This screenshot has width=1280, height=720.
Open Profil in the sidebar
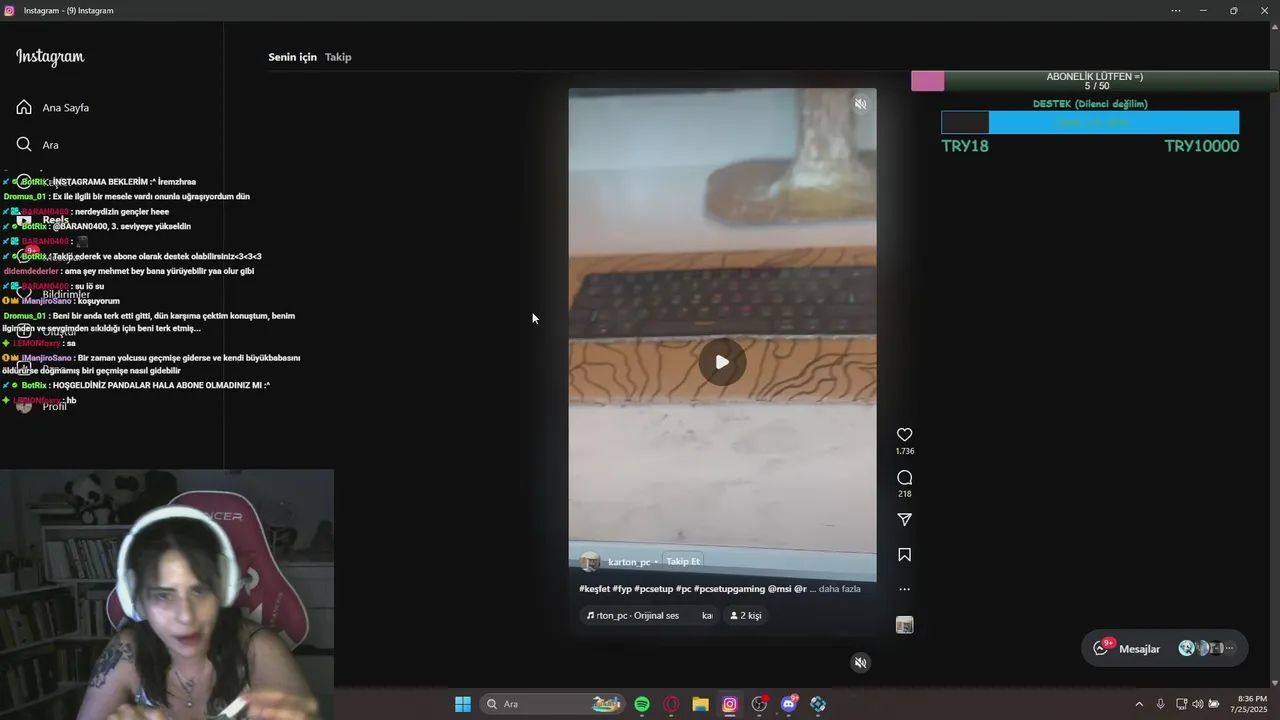[x=42, y=406]
